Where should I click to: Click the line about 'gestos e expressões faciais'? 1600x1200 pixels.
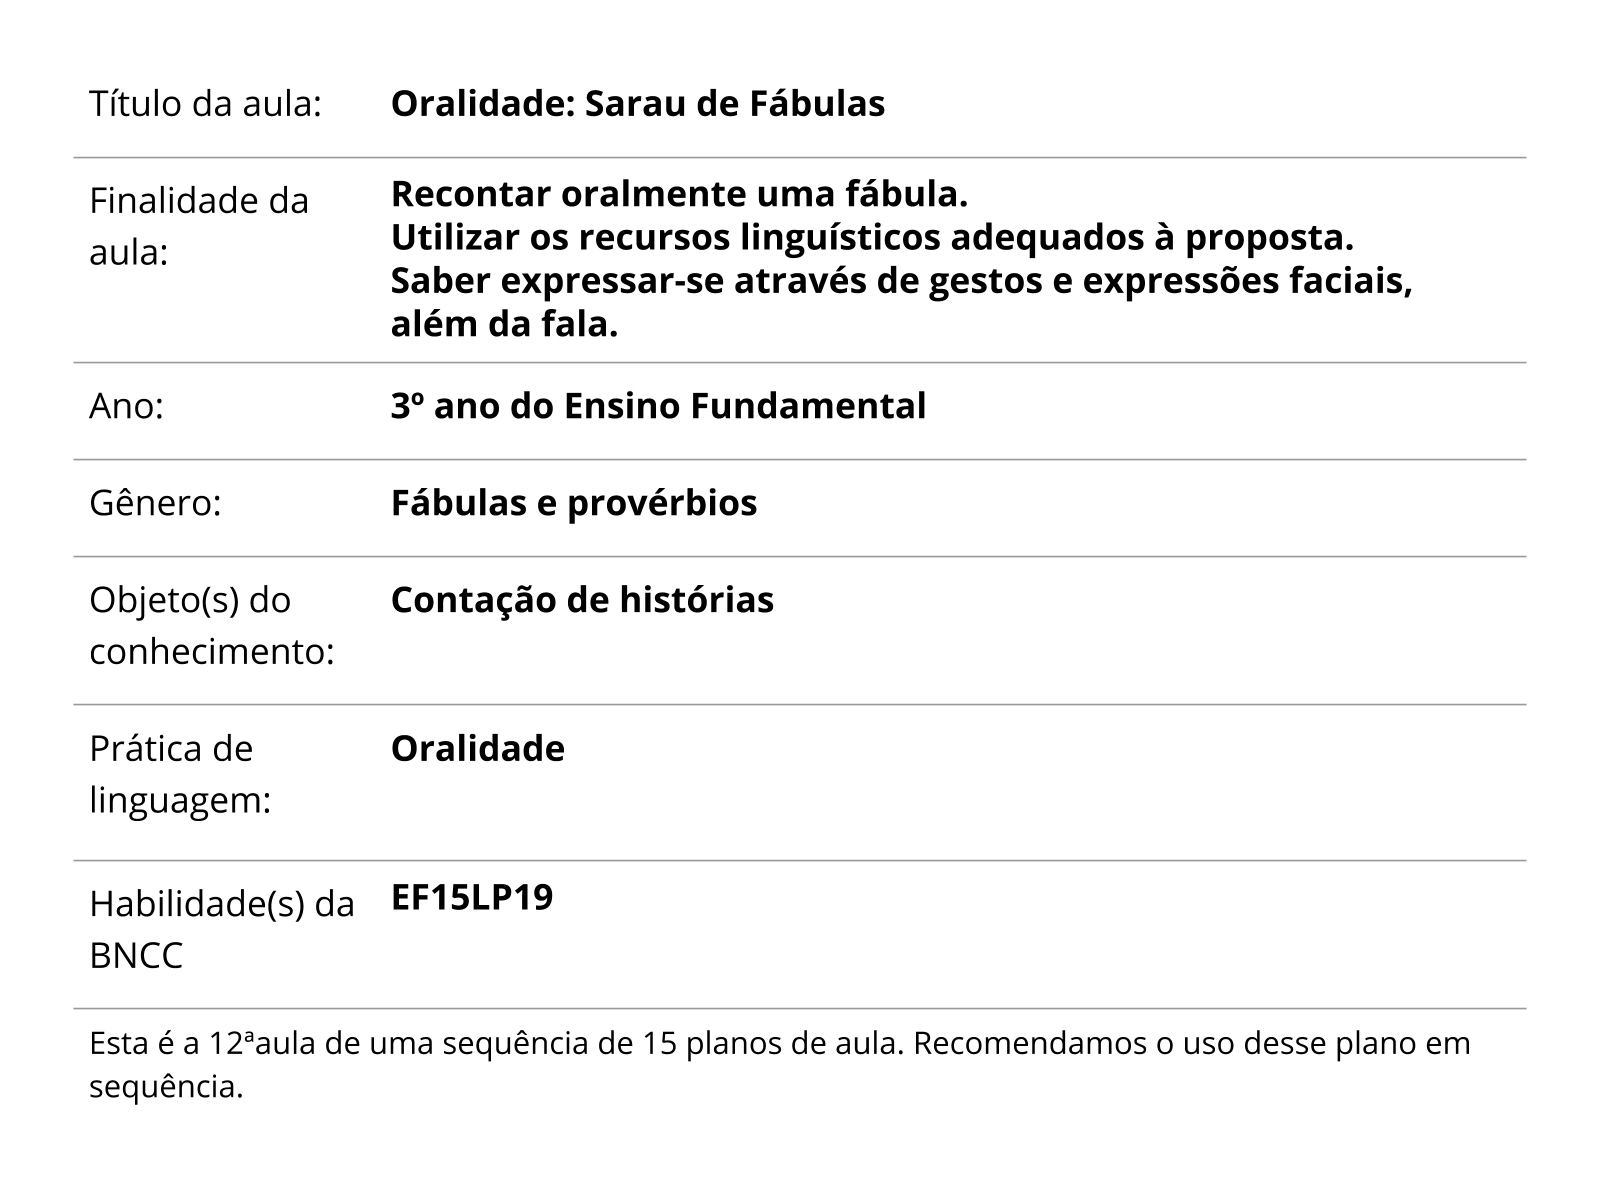[x=900, y=282]
